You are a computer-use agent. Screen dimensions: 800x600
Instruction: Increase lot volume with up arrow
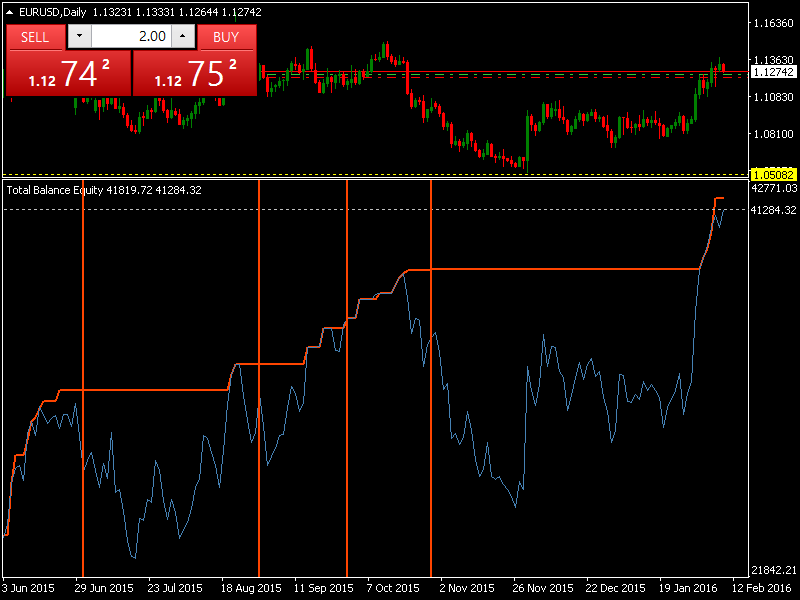[183, 36]
